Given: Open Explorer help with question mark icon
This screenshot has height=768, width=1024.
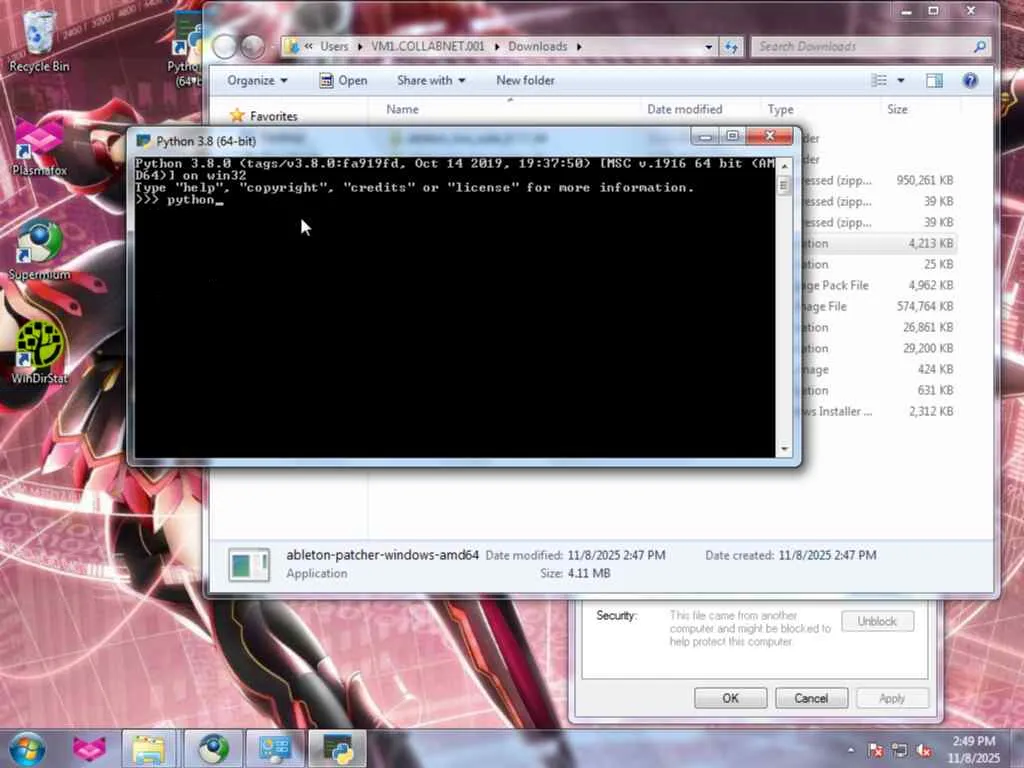Looking at the screenshot, I should click(x=970, y=80).
